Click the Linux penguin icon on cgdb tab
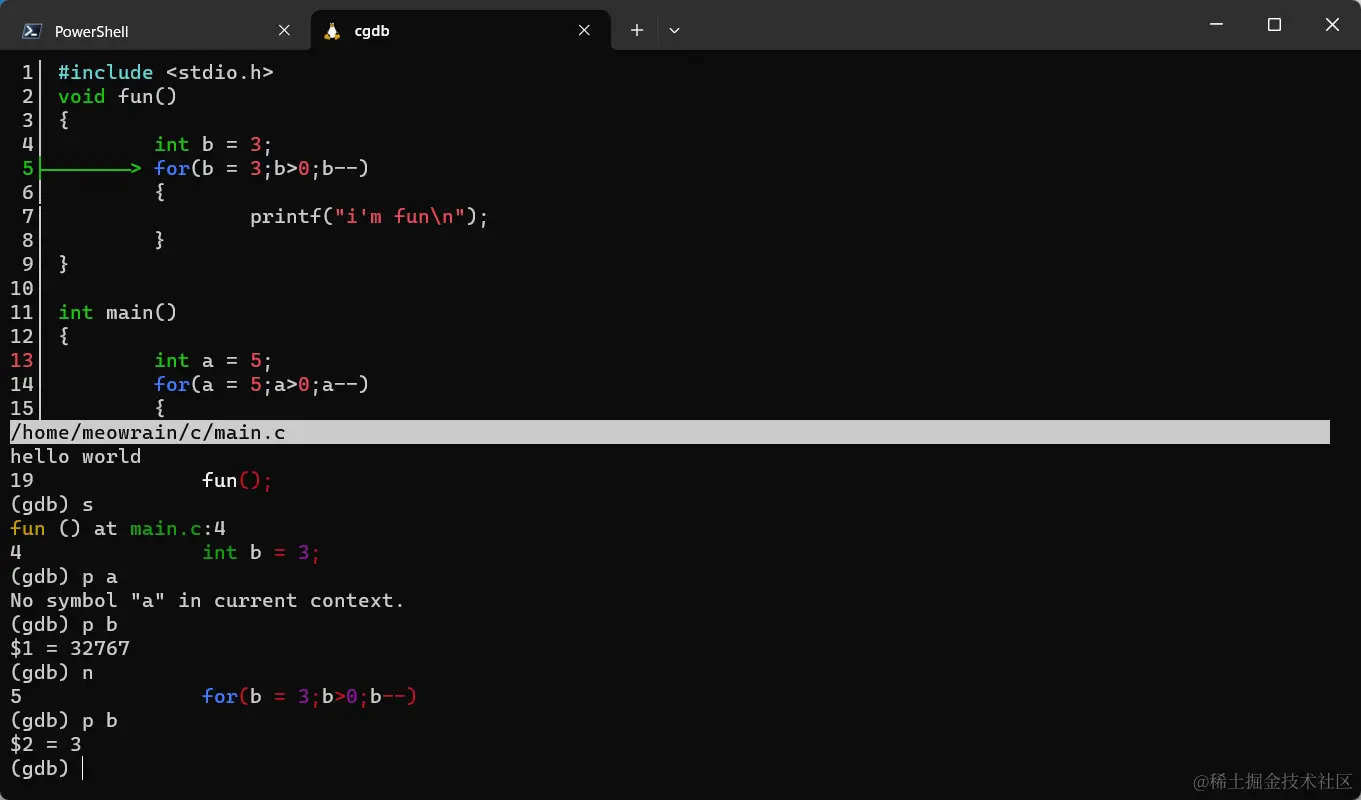 (332, 31)
